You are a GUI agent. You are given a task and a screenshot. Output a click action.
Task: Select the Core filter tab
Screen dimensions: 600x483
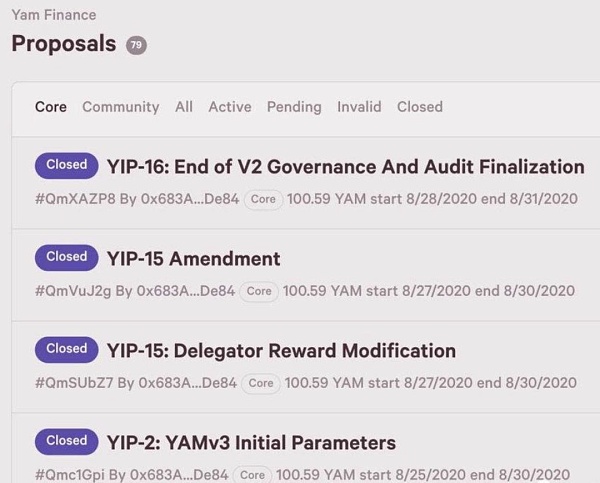pyautogui.click(x=51, y=107)
